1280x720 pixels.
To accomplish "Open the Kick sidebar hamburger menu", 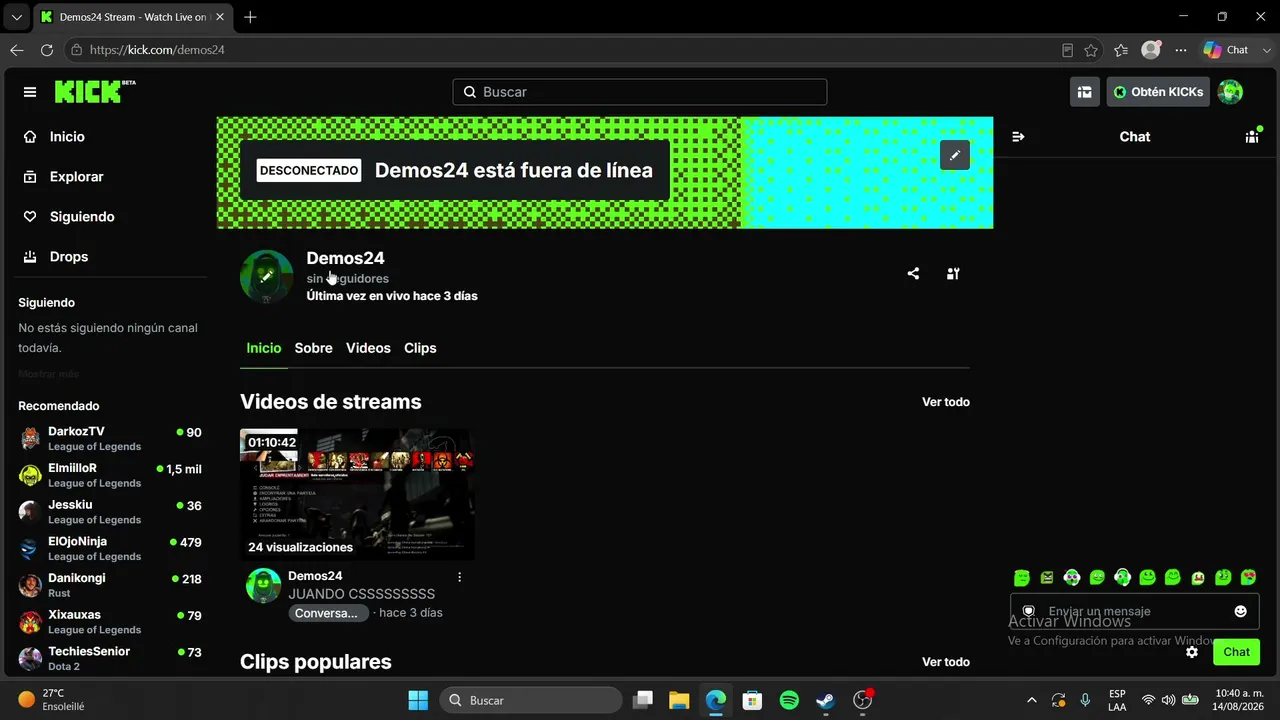I will click(x=30, y=92).
